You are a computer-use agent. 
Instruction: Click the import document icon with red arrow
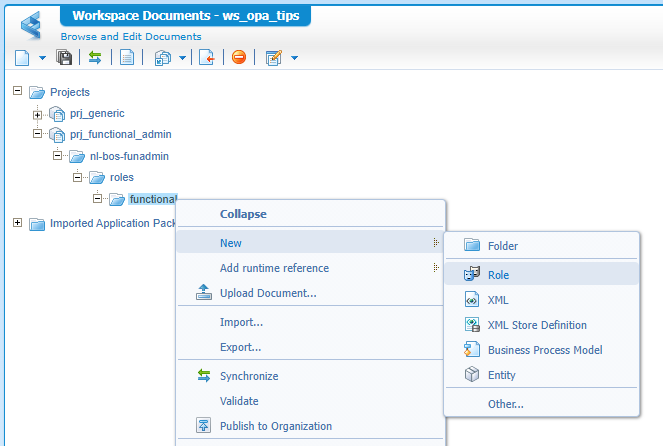pos(207,57)
